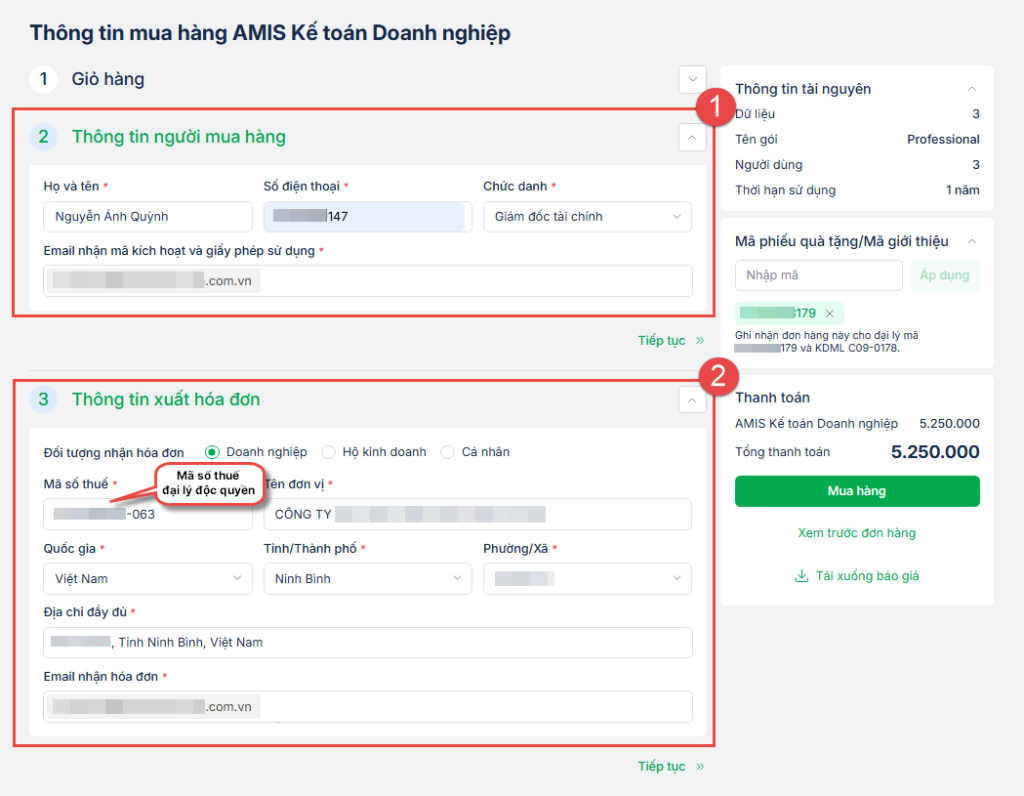Click the Thông tin người mua hàng heading
Screen dimensions: 1024x796
pyautogui.click(x=178, y=136)
